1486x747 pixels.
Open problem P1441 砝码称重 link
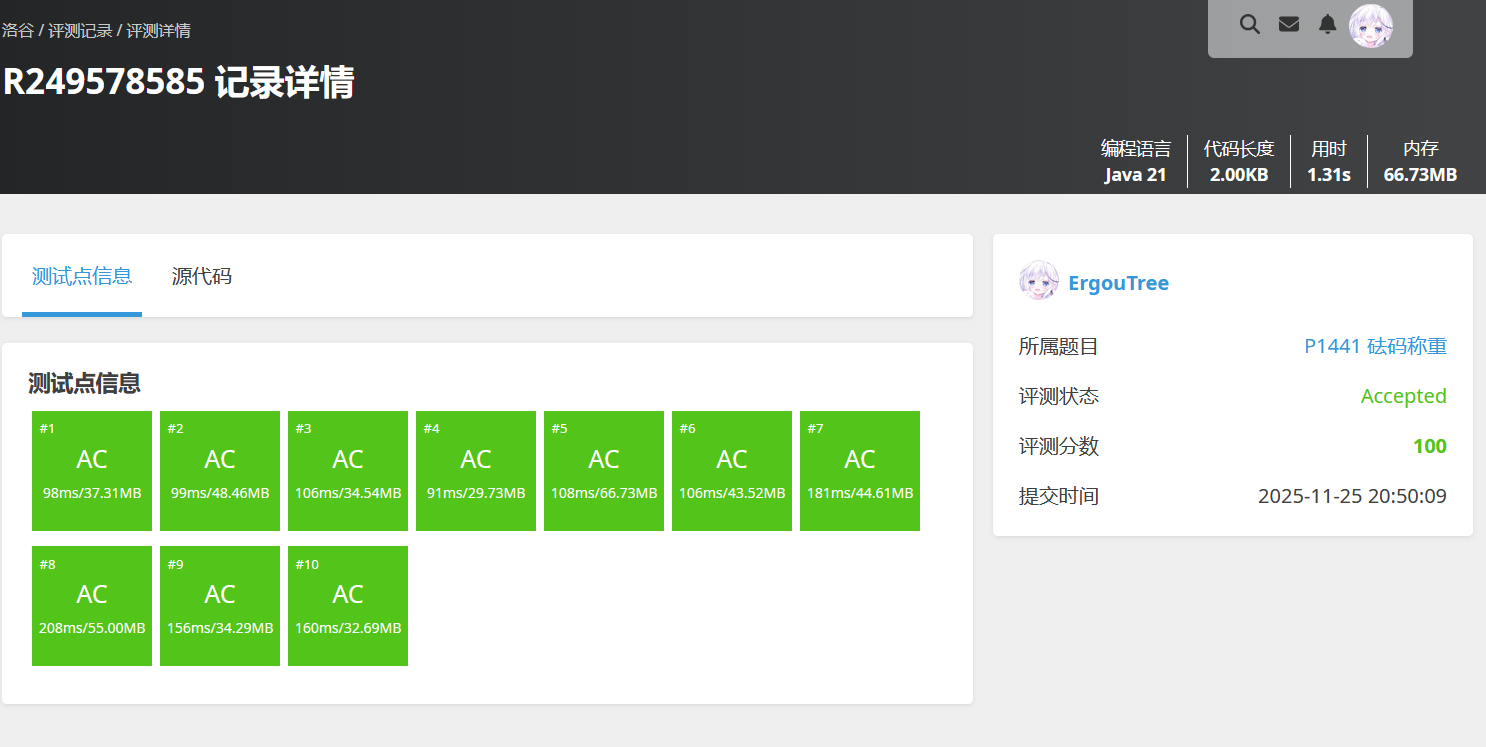[1375, 347]
